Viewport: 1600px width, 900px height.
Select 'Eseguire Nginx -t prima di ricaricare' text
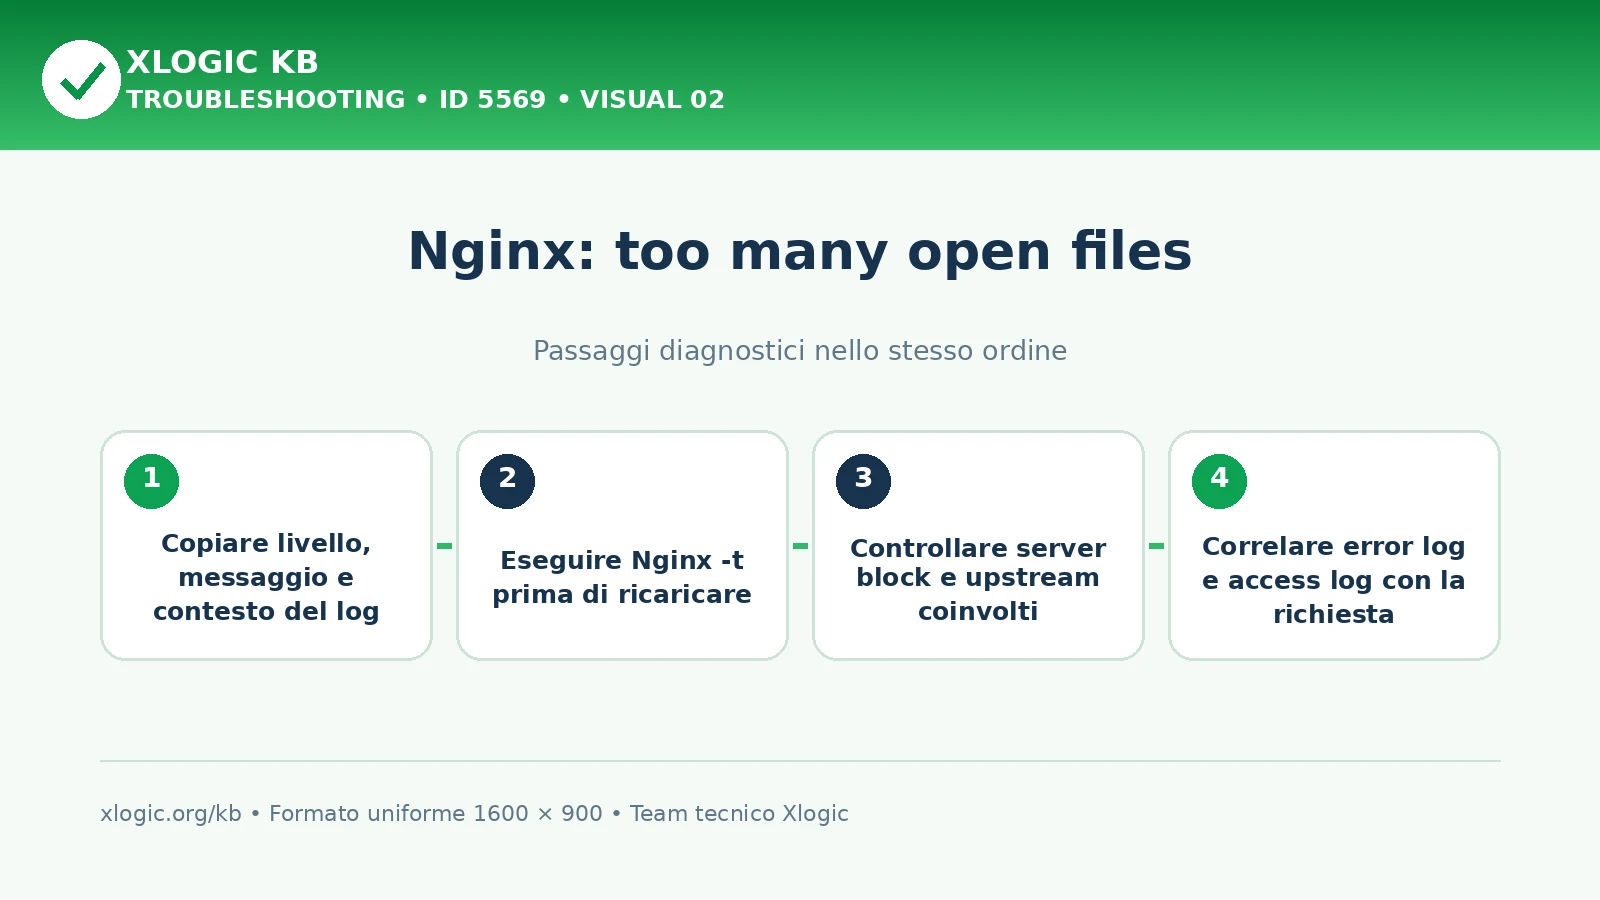pos(622,577)
